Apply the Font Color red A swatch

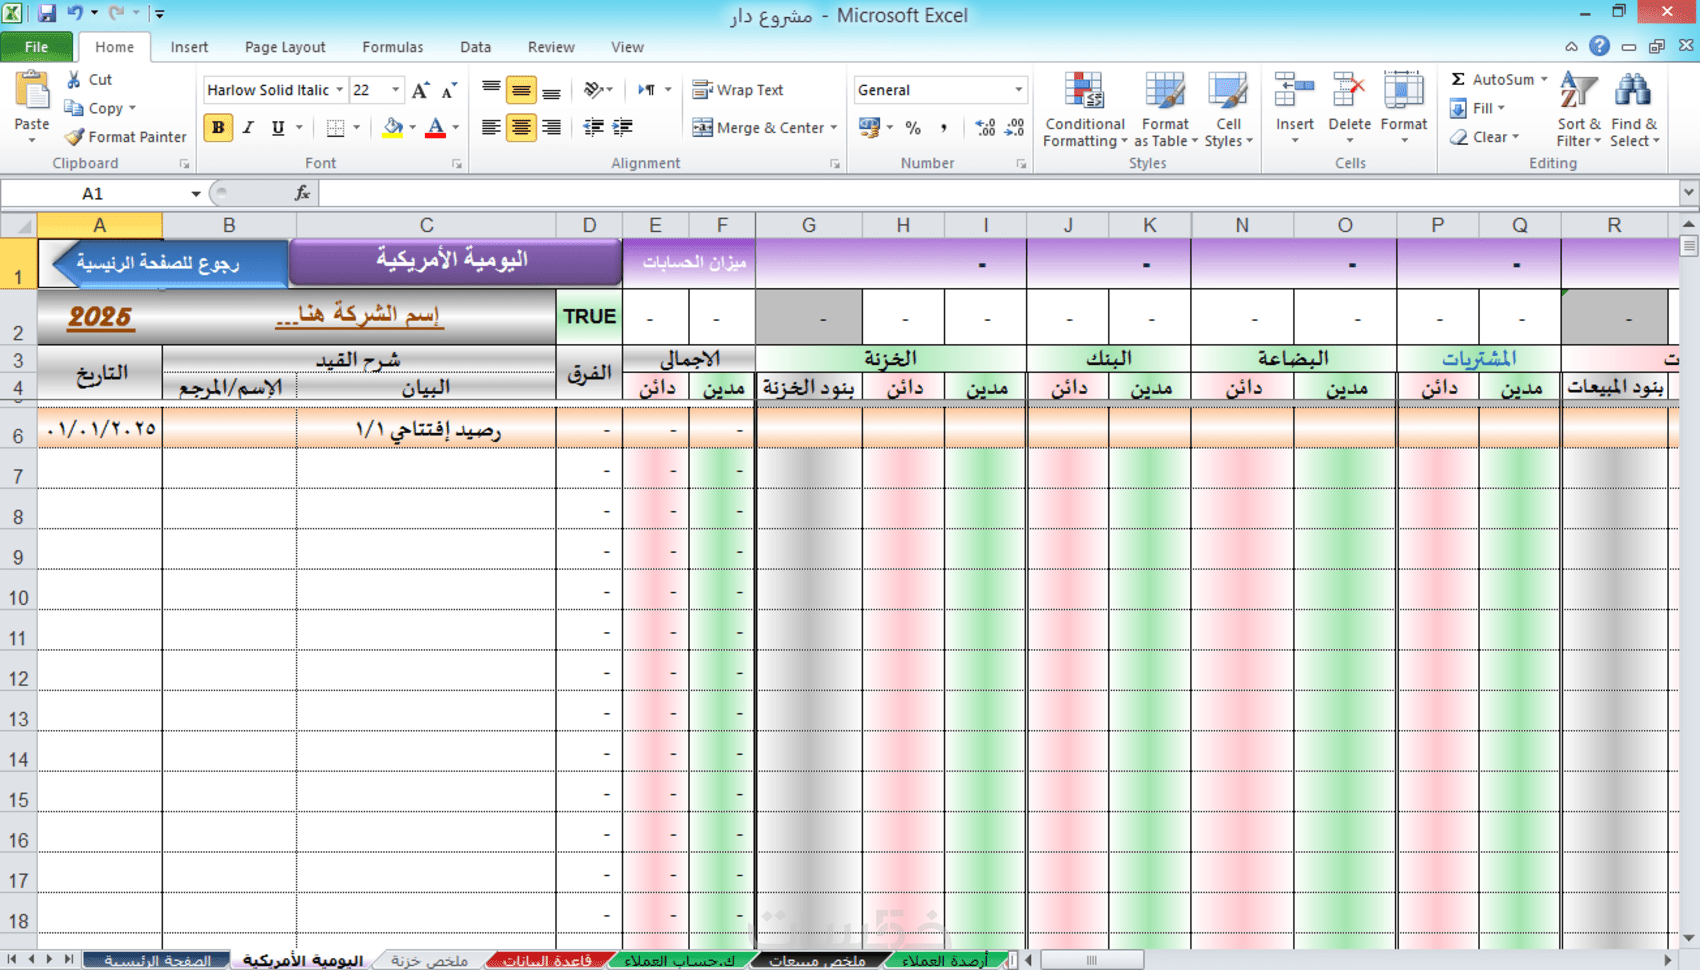435,128
